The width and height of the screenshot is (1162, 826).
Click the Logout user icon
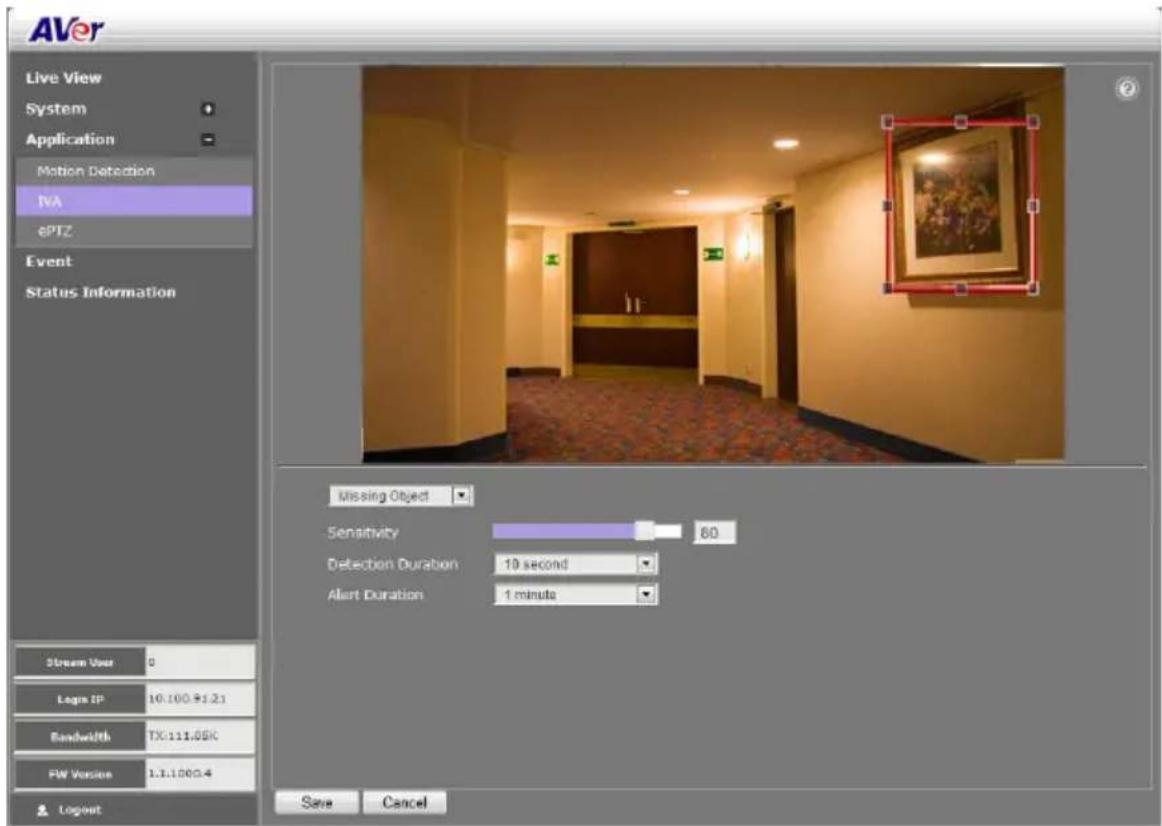(x=42, y=810)
